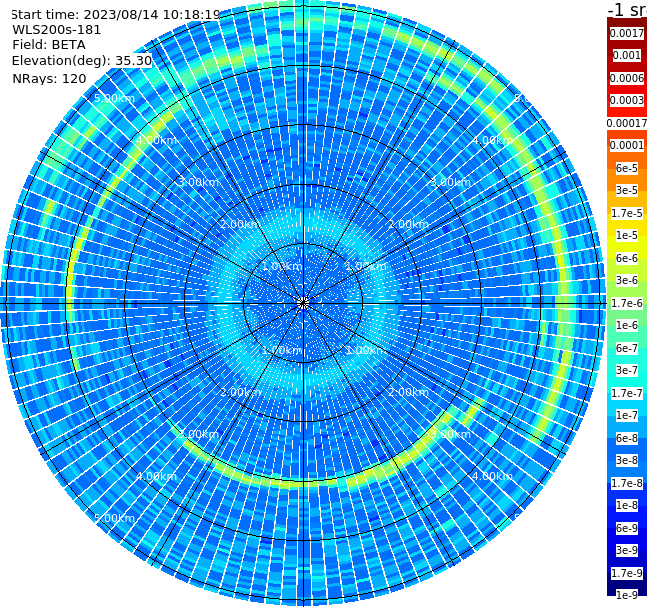The height and width of the screenshot is (607, 647).
Task: Click the WLS200s-181 instrument label
Action: click(57, 30)
